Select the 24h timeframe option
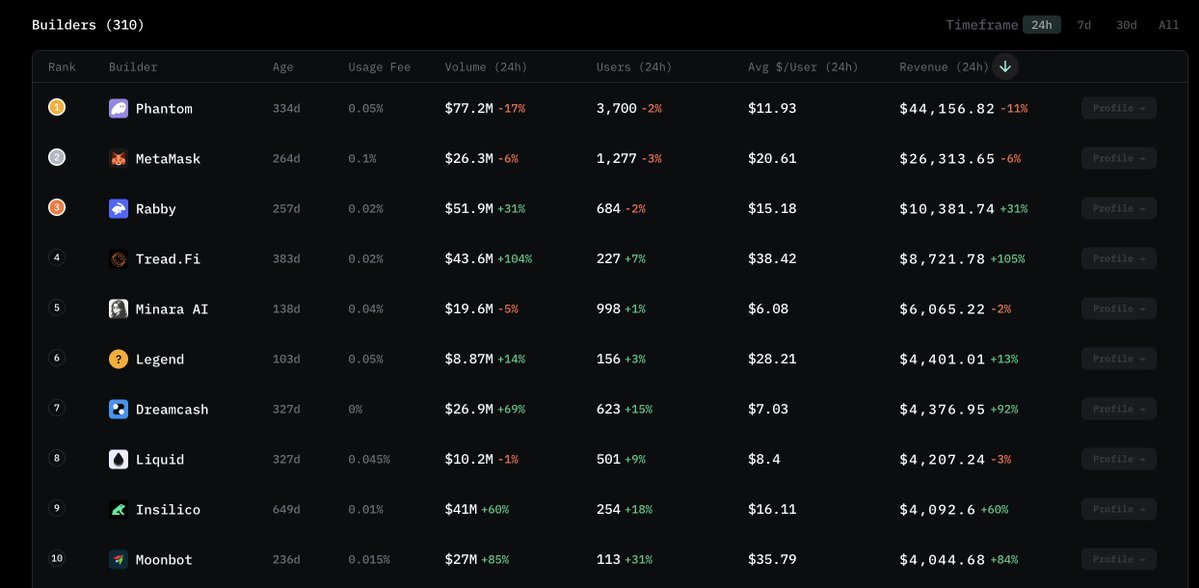Image resolution: width=1199 pixels, height=588 pixels. coord(1041,24)
